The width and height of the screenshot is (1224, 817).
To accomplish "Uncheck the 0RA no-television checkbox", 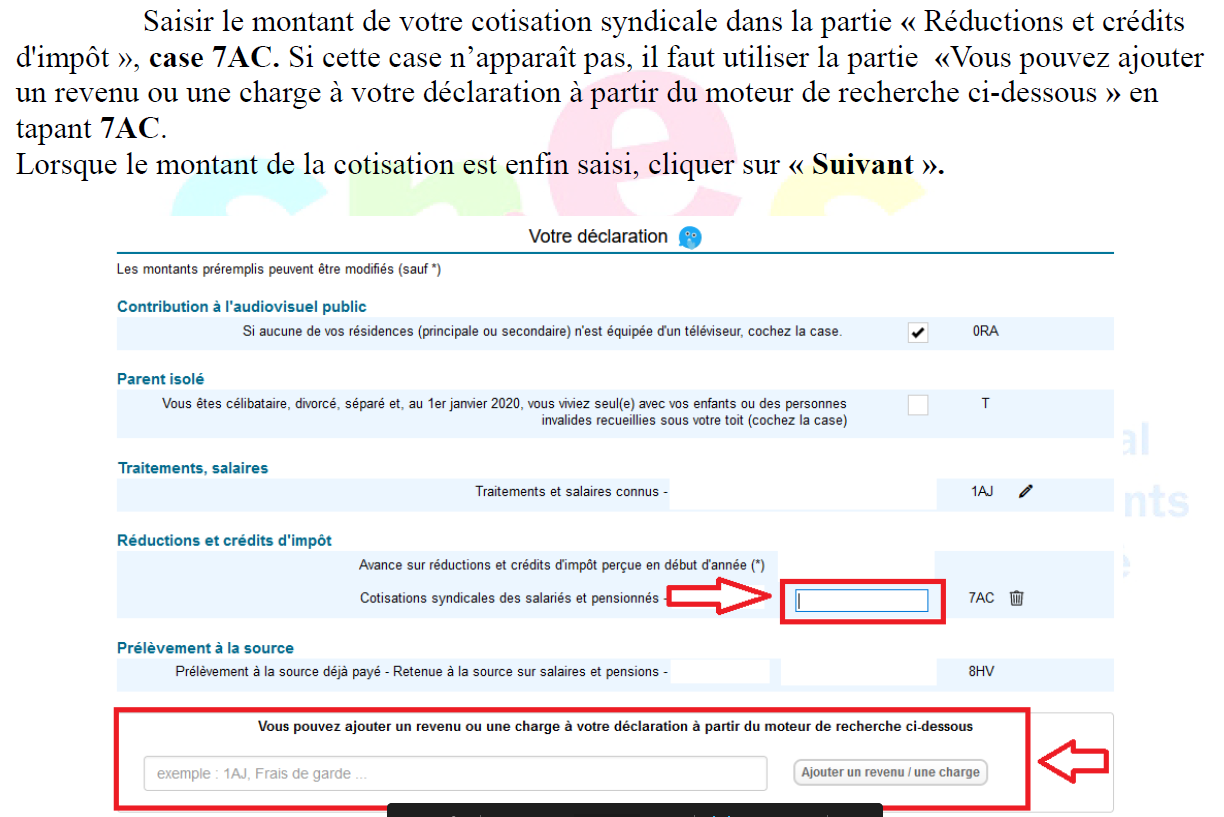I will click(x=917, y=333).
